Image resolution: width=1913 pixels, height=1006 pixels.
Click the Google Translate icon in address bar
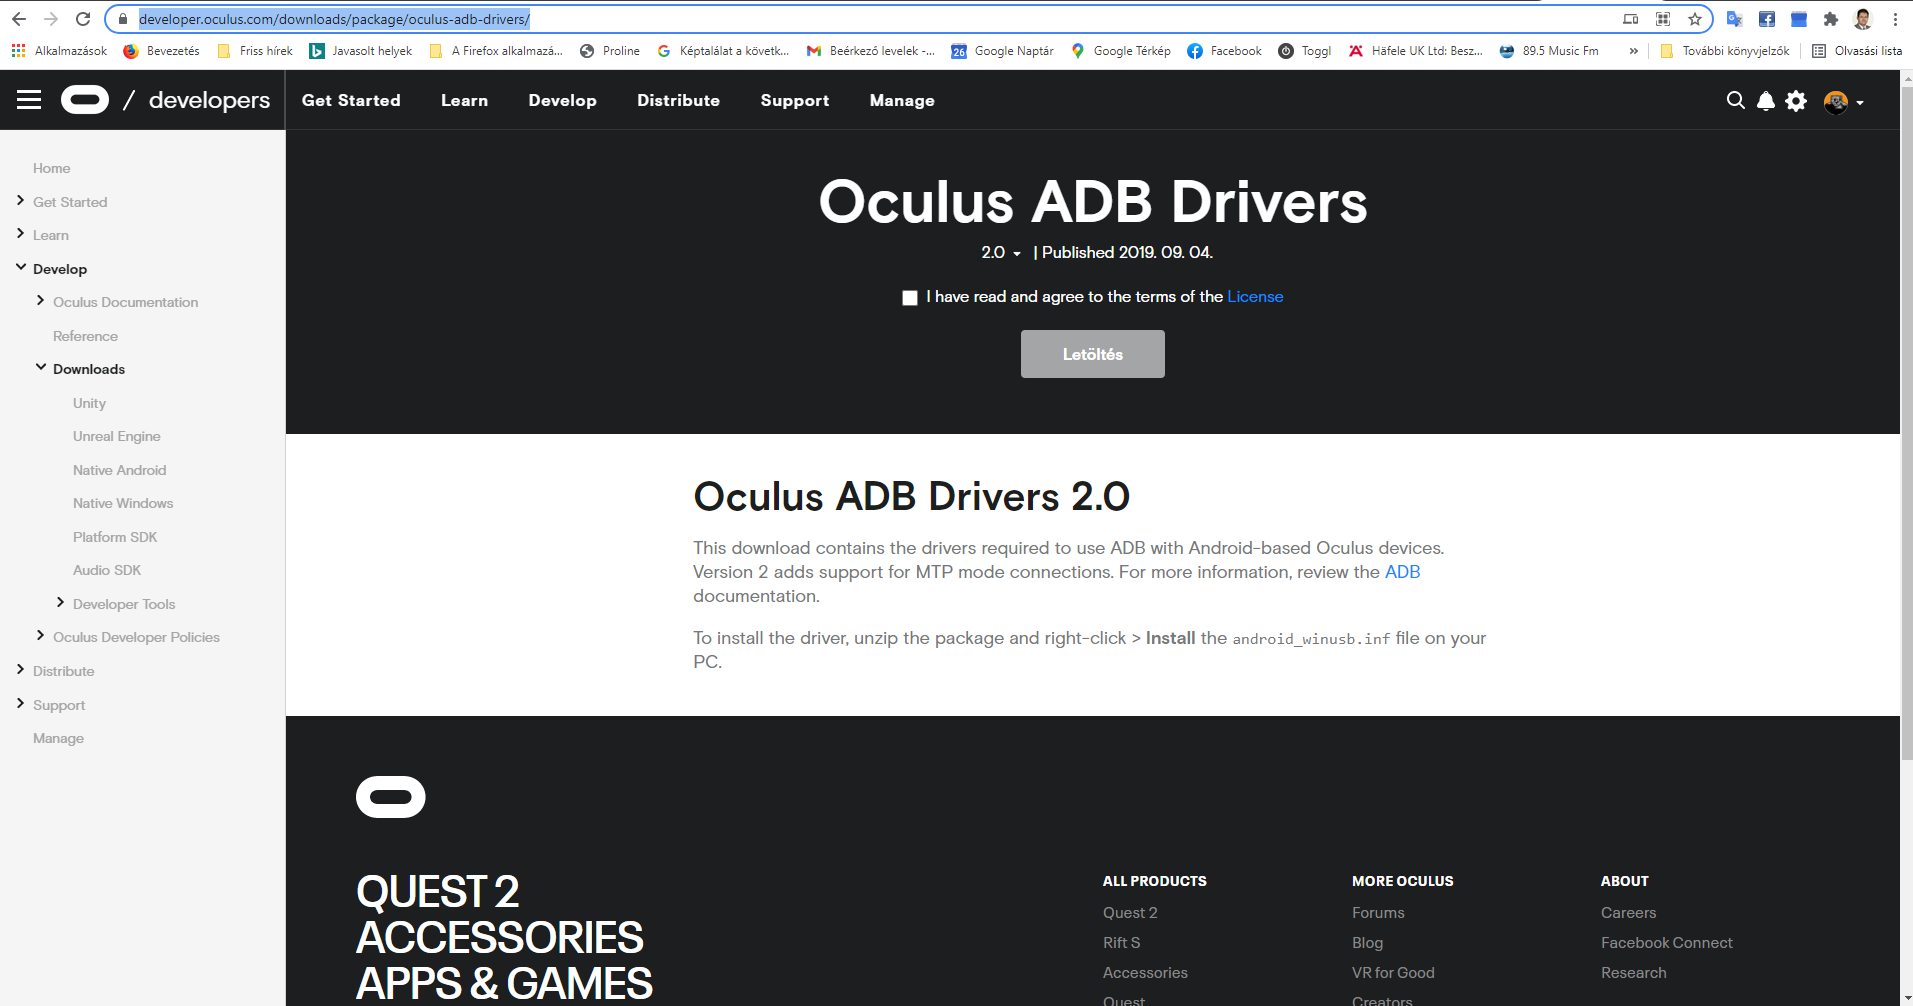[1735, 19]
